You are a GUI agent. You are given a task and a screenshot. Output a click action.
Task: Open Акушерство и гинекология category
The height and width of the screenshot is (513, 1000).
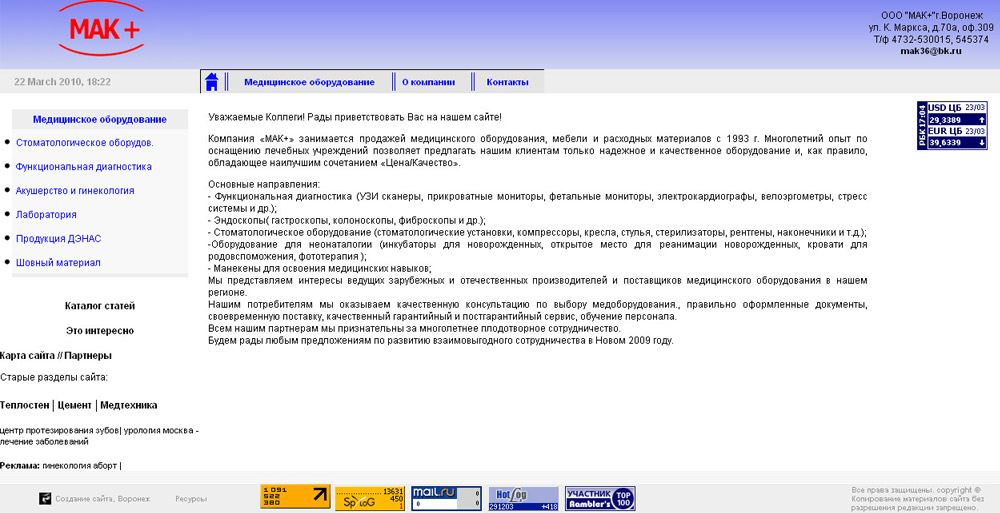[75, 191]
